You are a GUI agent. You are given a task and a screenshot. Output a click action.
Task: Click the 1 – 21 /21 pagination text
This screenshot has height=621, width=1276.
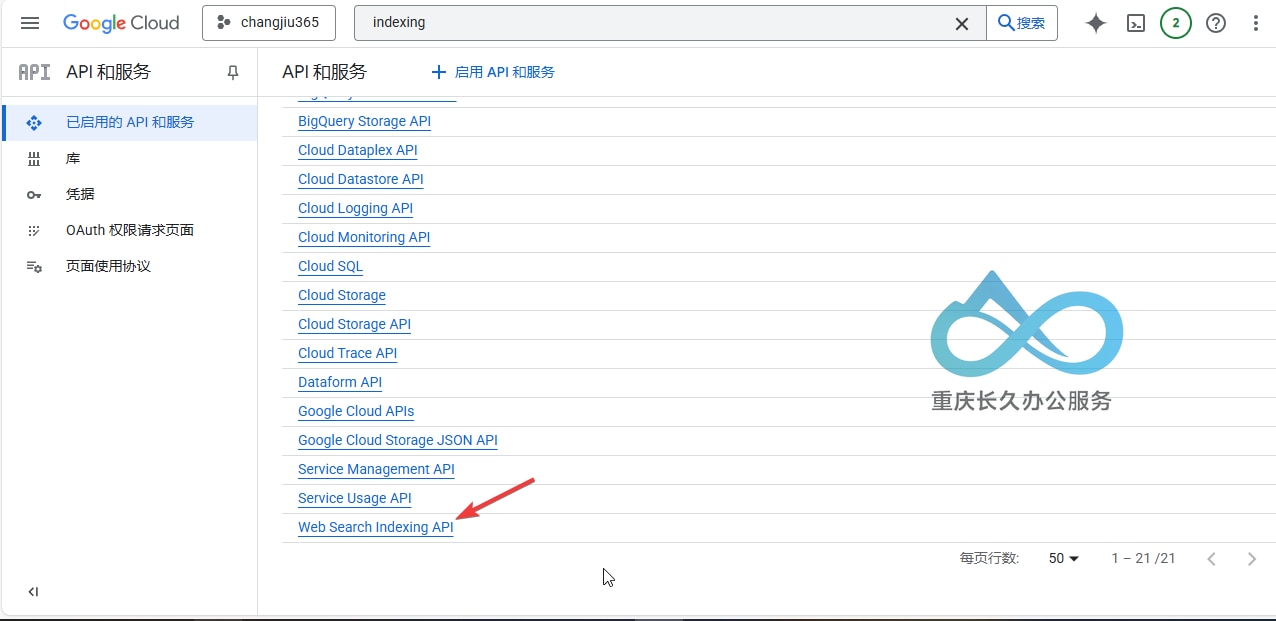pos(1143,558)
